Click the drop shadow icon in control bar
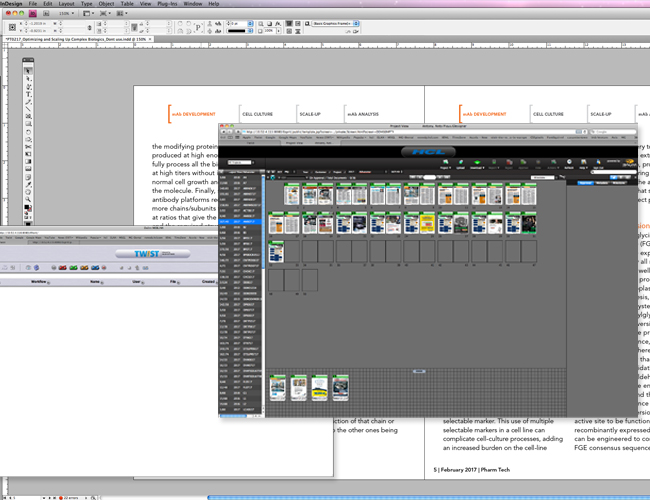 coord(269,24)
